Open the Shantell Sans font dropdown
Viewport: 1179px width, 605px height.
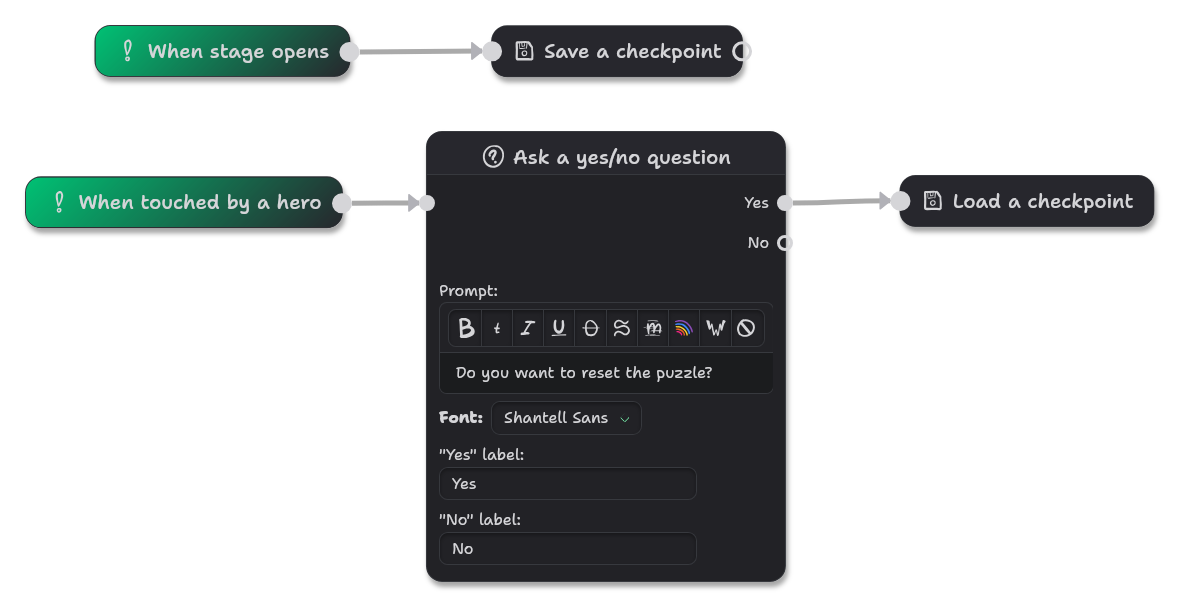pyautogui.click(x=566, y=418)
